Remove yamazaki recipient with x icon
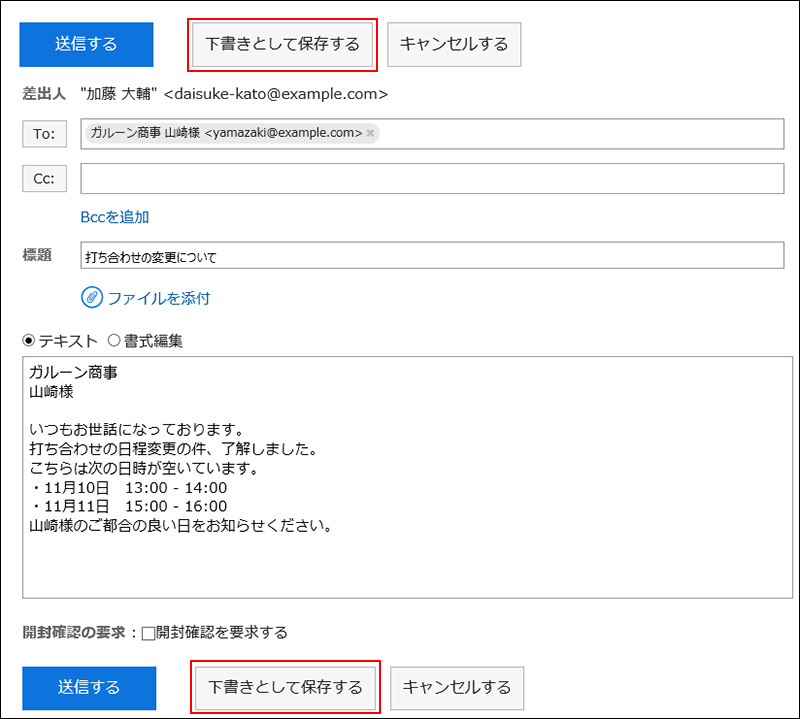Viewport: 800px width, 719px height. pos(370,133)
